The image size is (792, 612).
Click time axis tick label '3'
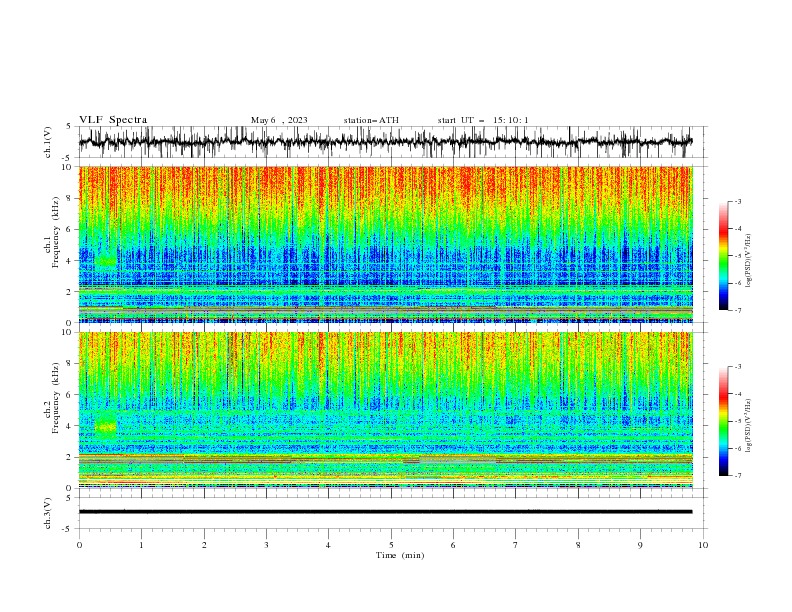(x=266, y=545)
